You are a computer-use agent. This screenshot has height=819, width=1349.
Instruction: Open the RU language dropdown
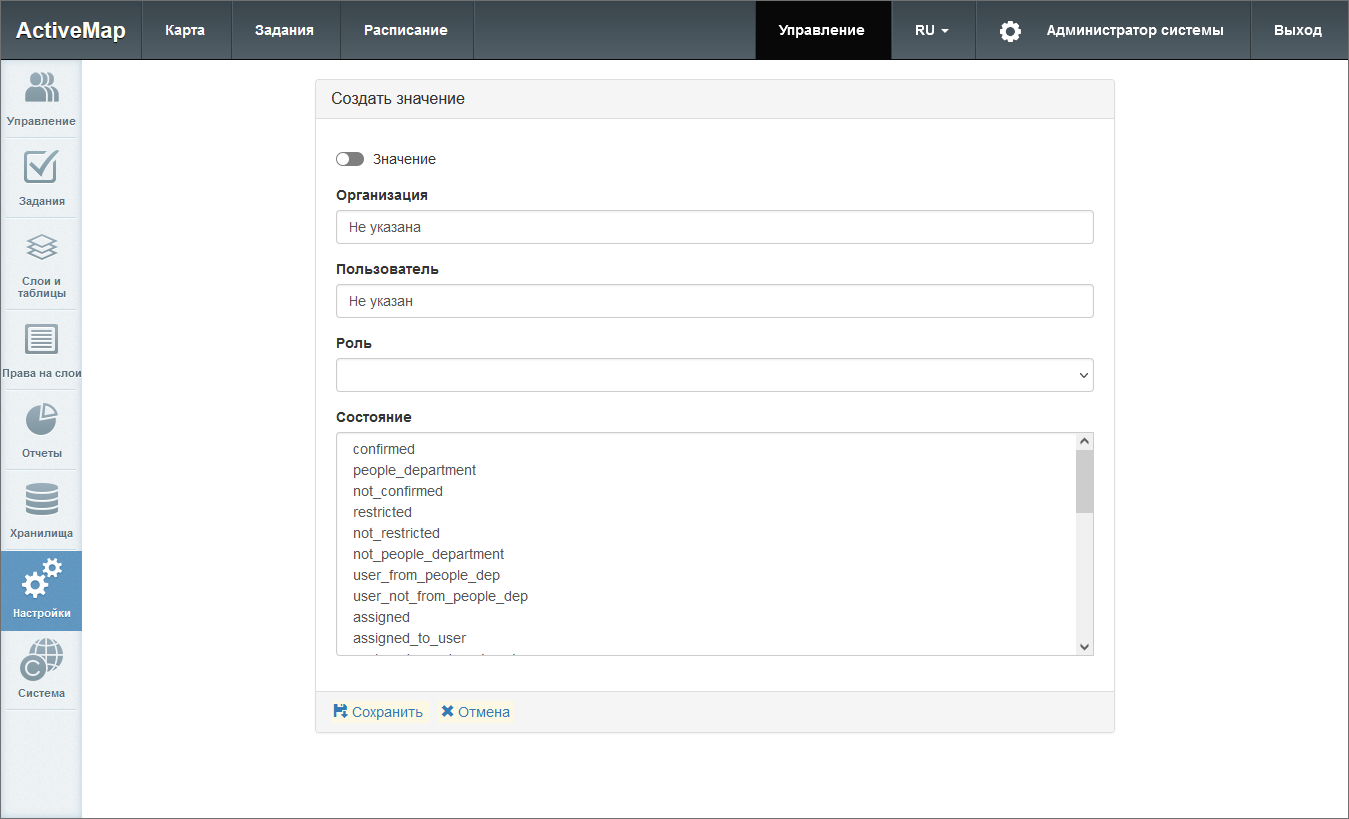pyautogui.click(x=931, y=30)
